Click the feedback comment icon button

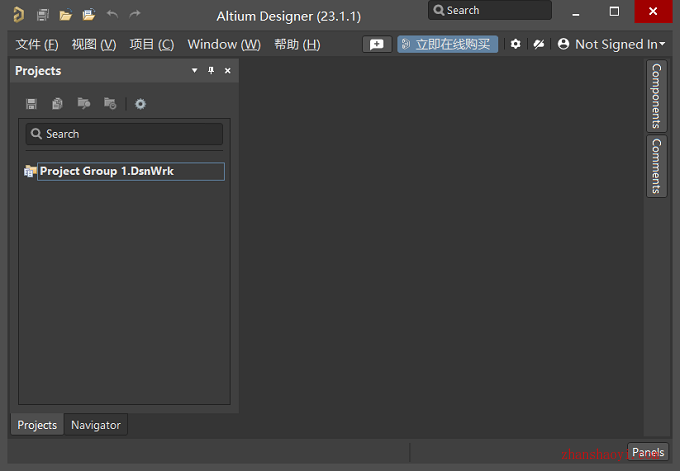(x=377, y=44)
